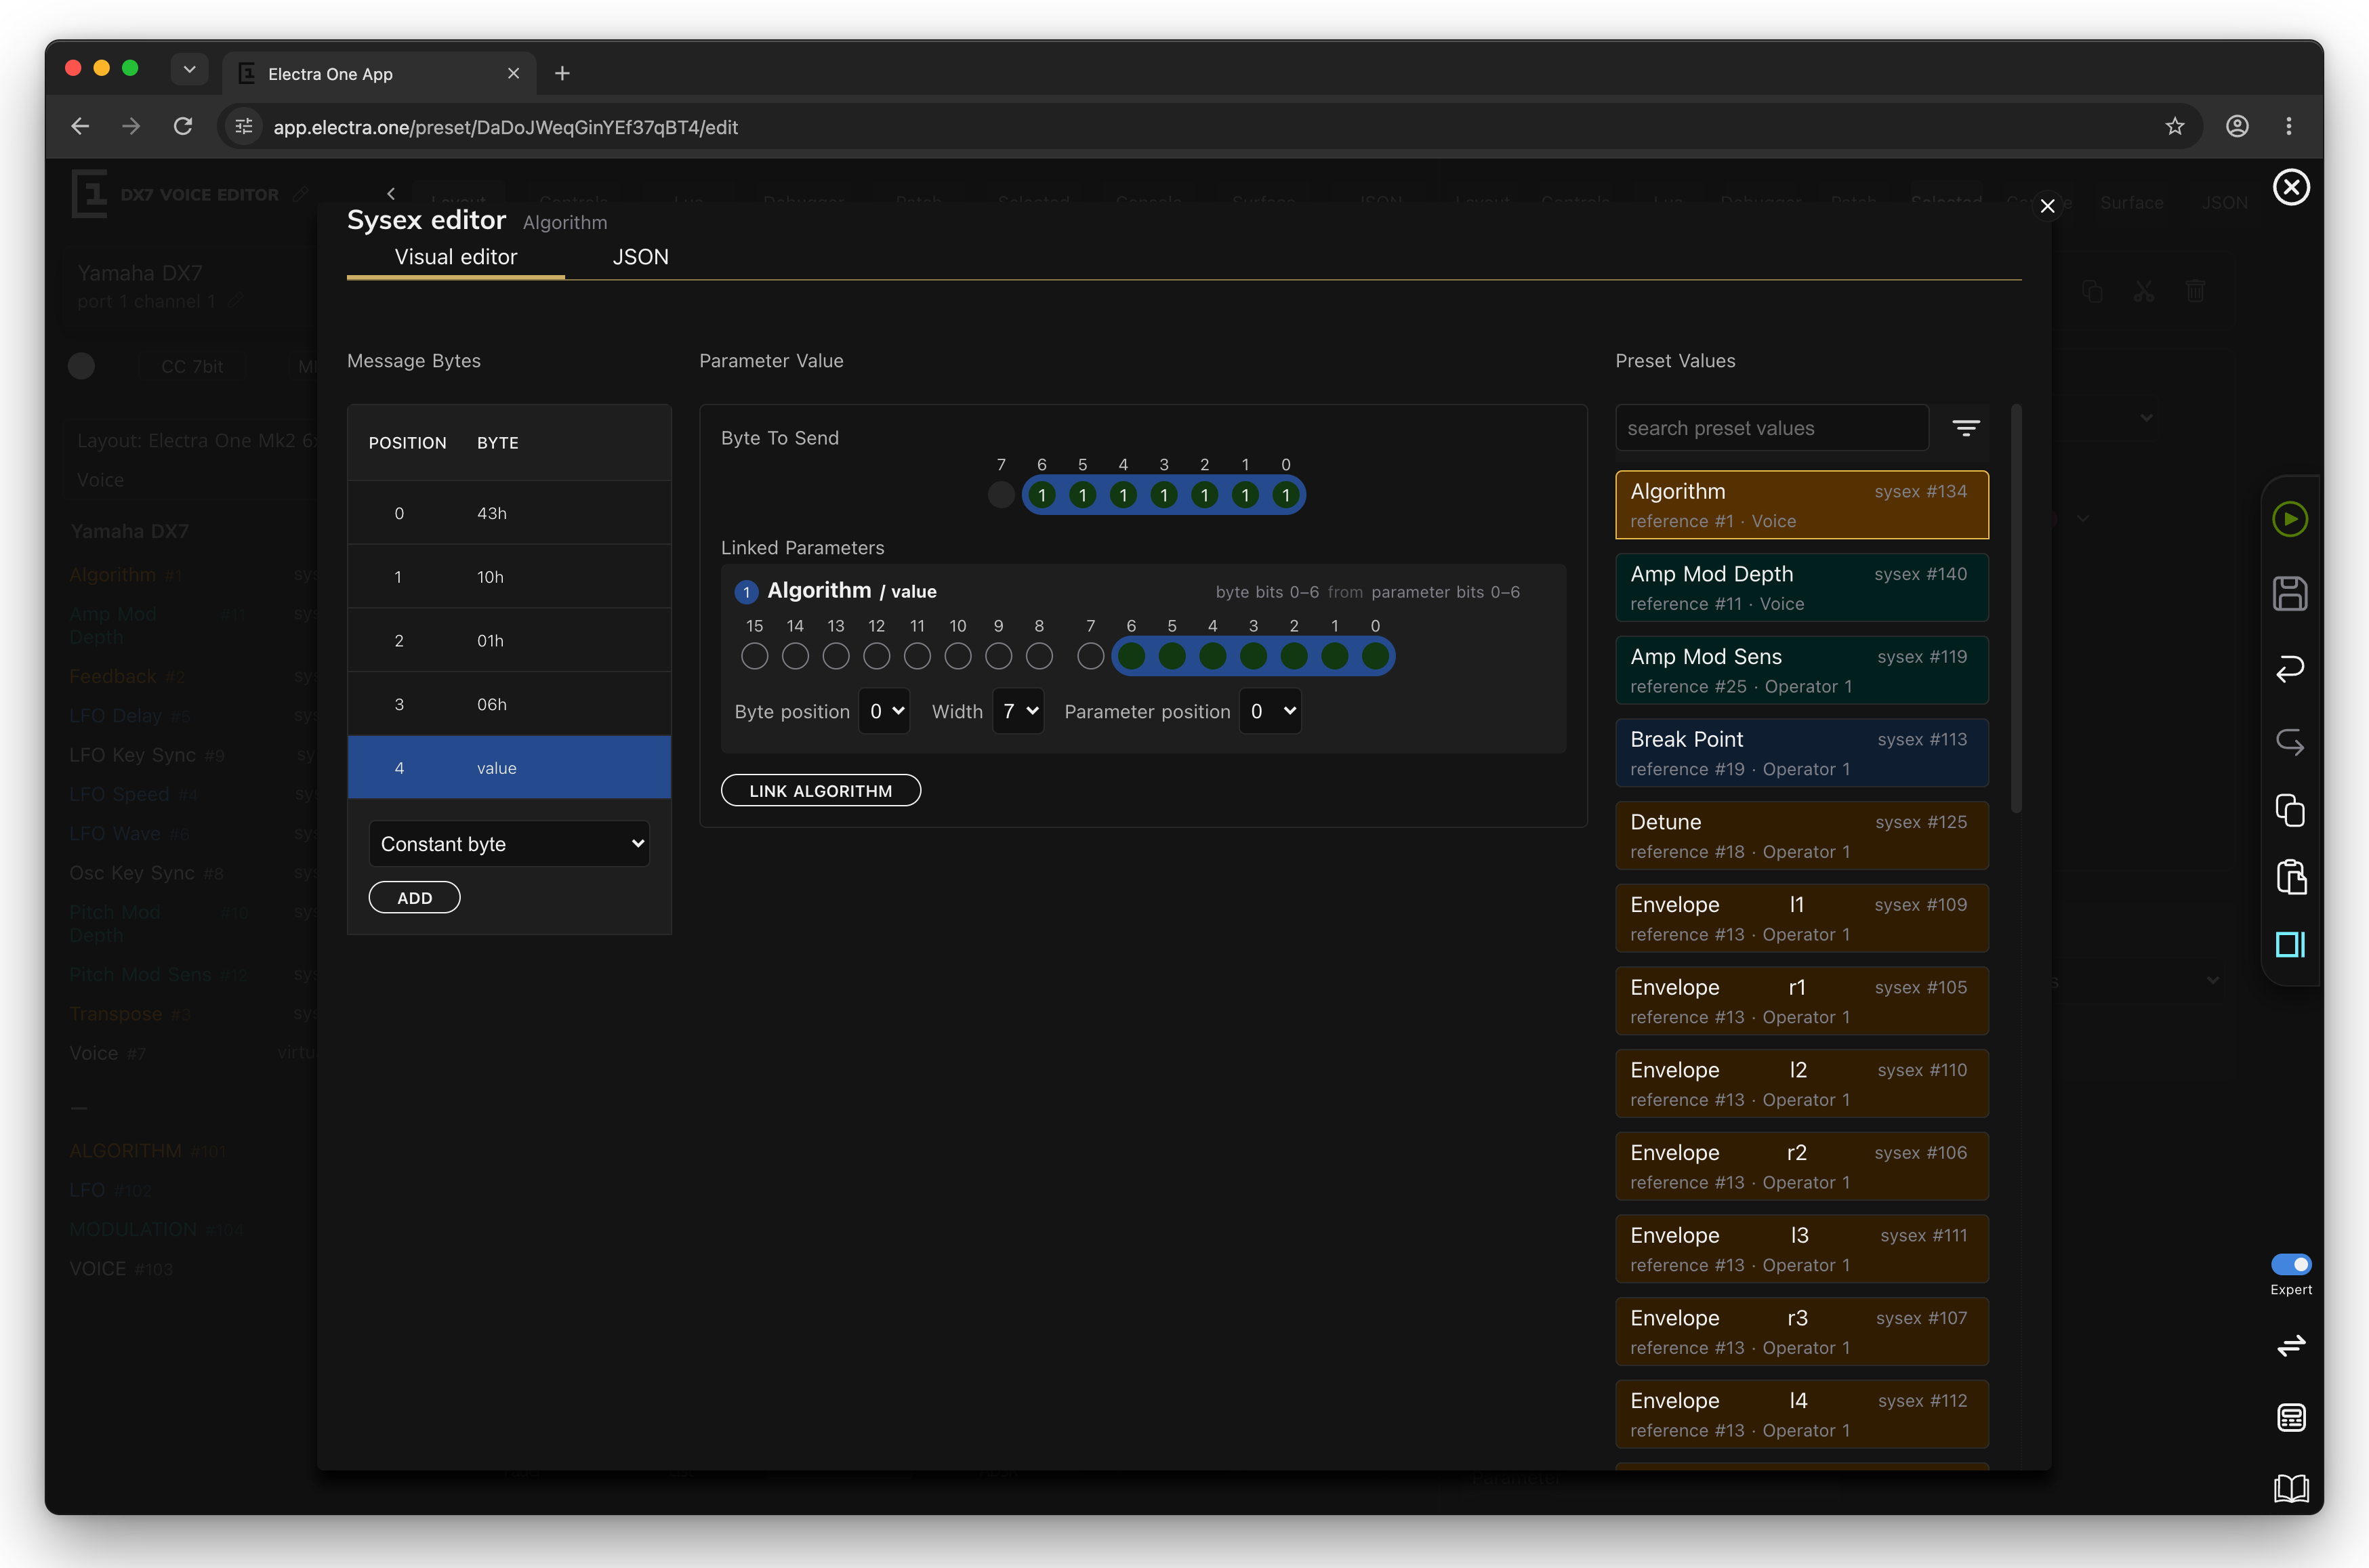The height and width of the screenshot is (1568, 2369).
Task: Click the LINK ALGORITHM button
Action: tap(821, 790)
